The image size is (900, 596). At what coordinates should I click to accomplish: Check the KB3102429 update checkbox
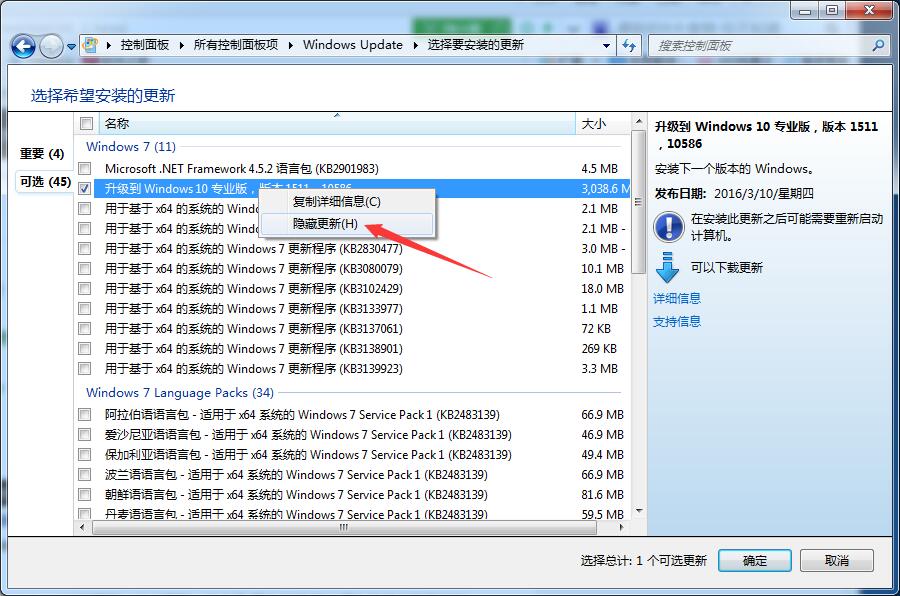click(85, 288)
